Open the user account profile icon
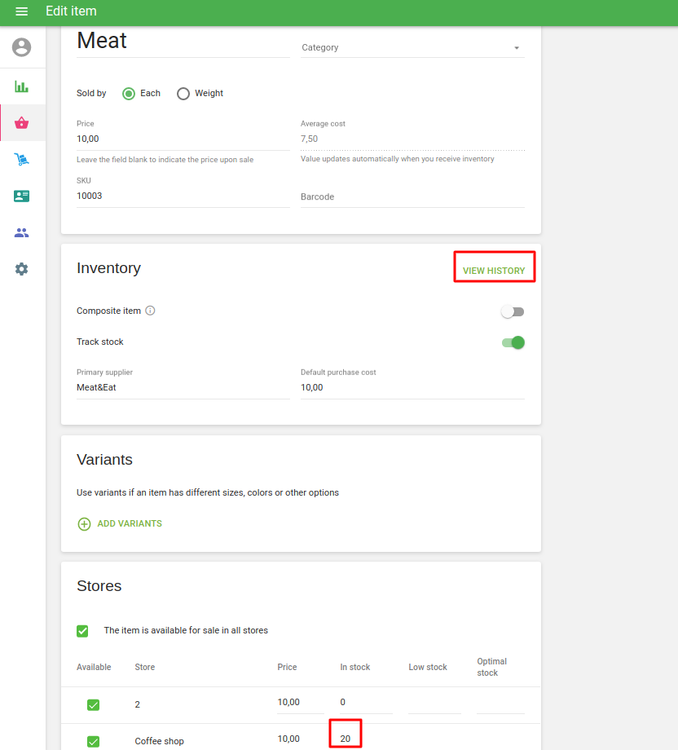The height and width of the screenshot is (750, 678). coord(21,47)
